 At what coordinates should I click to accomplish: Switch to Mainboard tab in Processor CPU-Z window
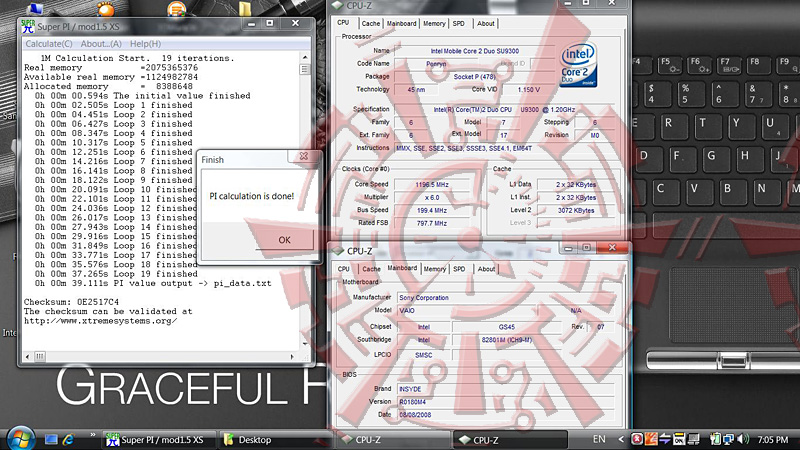(x=402, y=23)
